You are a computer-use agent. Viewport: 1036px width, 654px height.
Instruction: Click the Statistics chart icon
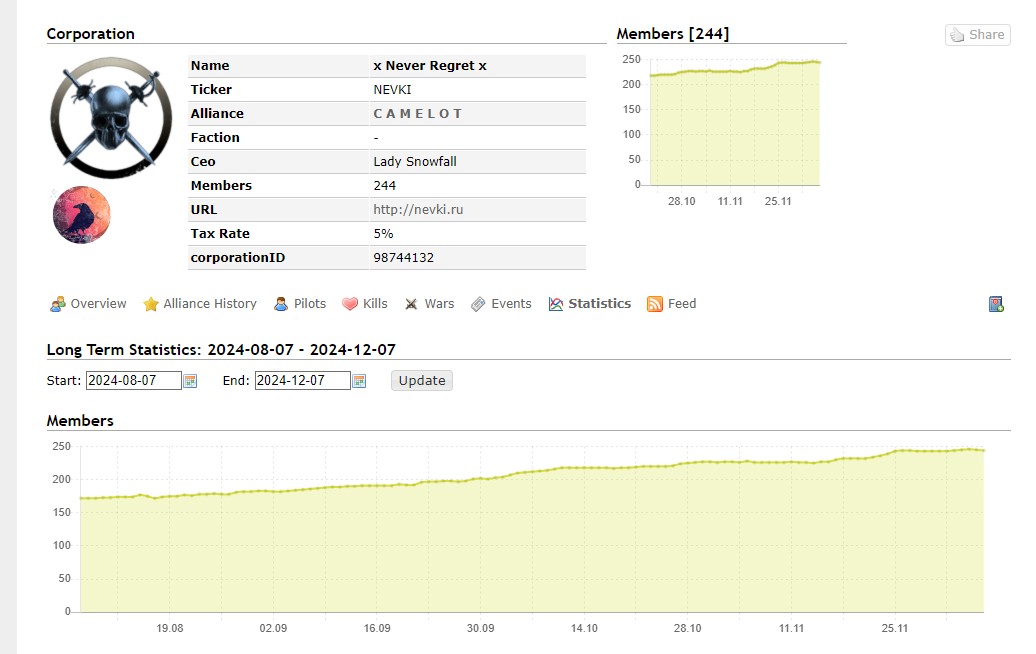click(x=556, y=304)
